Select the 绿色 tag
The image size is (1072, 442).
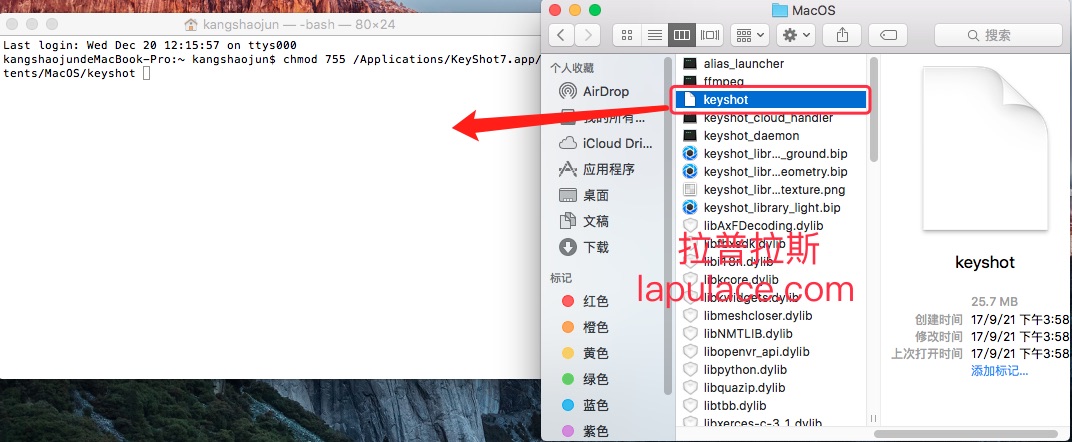(x=585, y=379)
